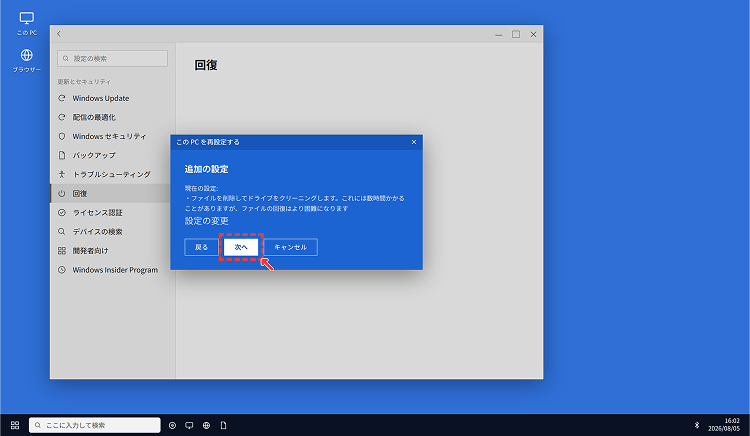
Task: Click the grid icon beside 開発者向け
Action: [x=62, y=251]
